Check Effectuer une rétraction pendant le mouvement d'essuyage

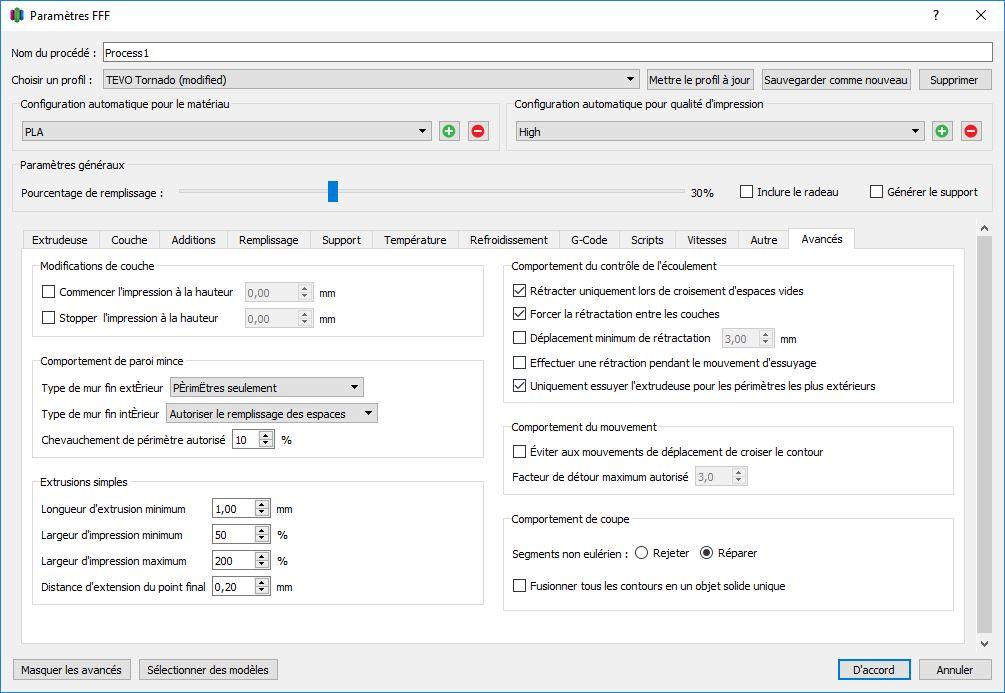pyautogui.click(x=520, y=362)
